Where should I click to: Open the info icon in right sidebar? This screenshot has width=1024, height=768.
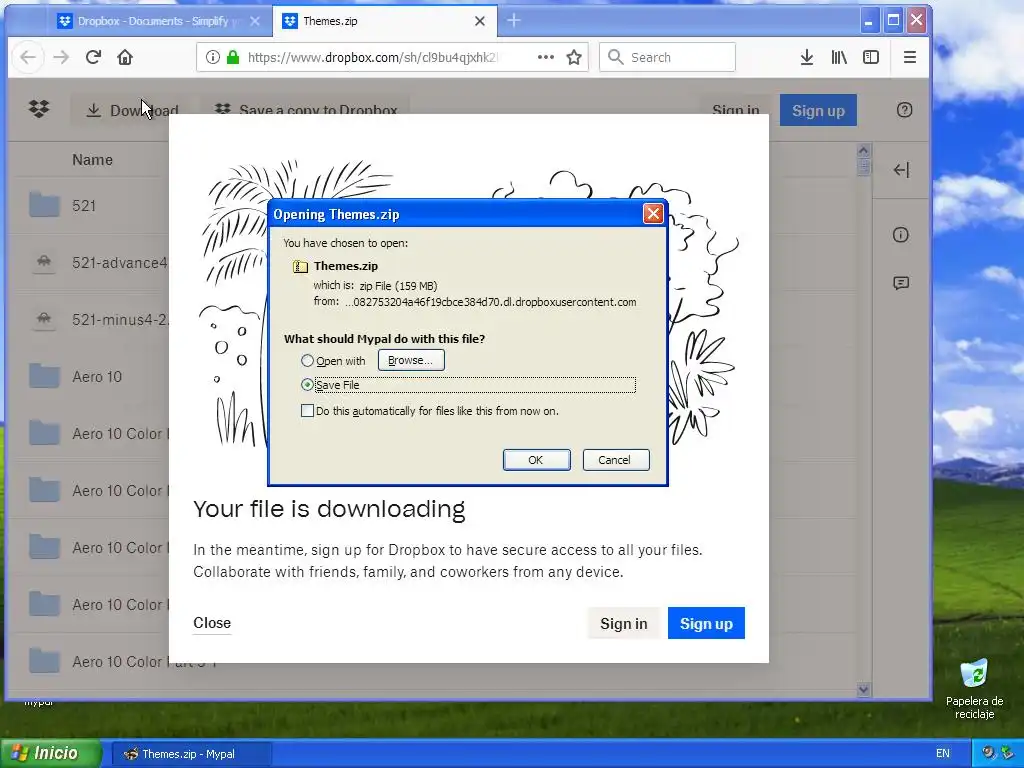901,234
